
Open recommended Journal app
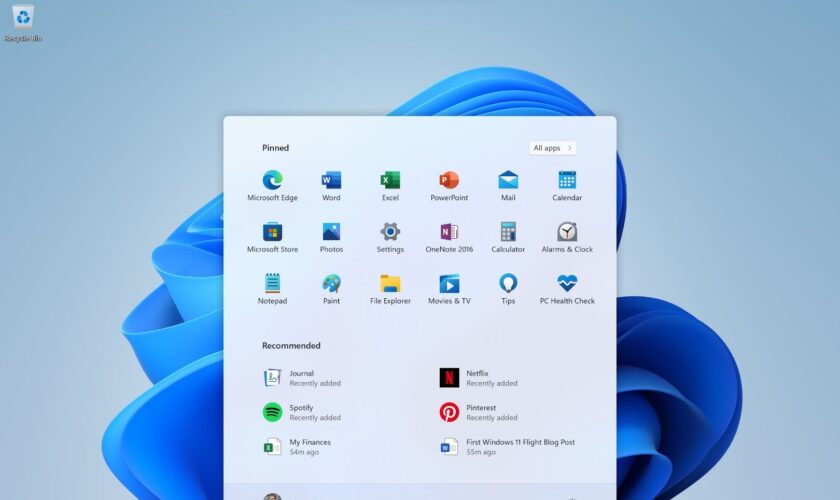[x=302, y=378]
